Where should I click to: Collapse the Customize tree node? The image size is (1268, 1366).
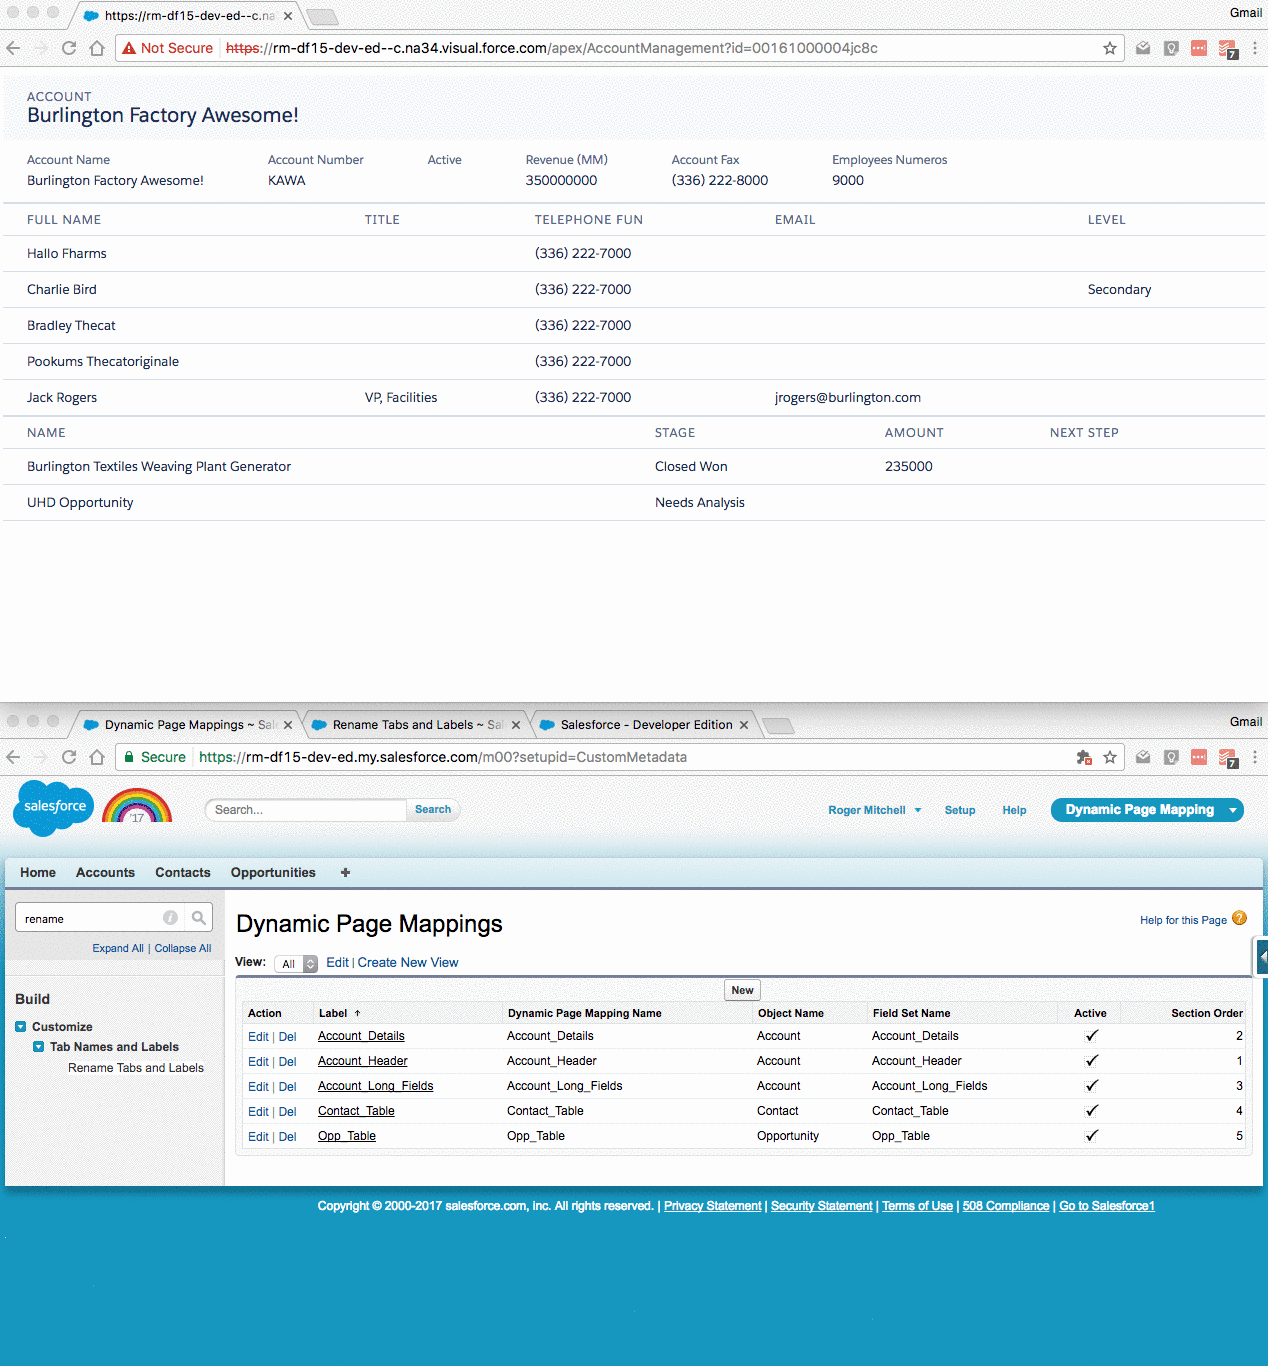[20, 1027]
